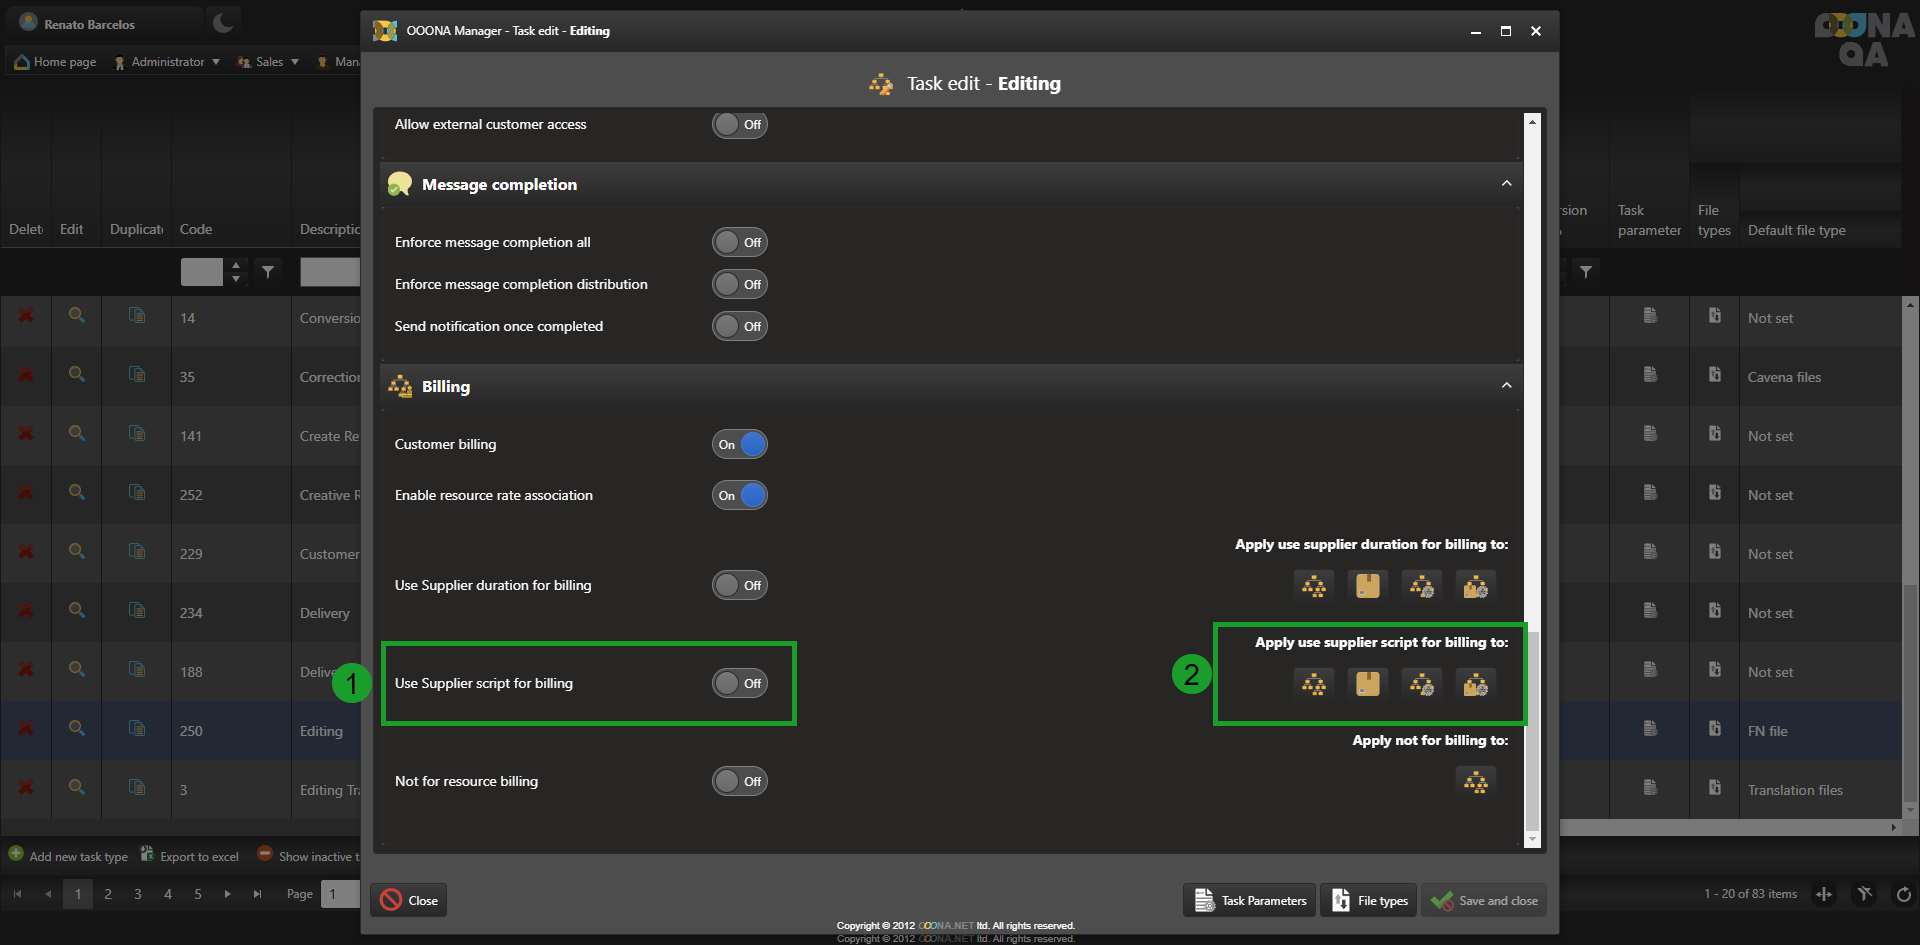Click the icon under Apply not for billing

click(x=1475, y=782)
